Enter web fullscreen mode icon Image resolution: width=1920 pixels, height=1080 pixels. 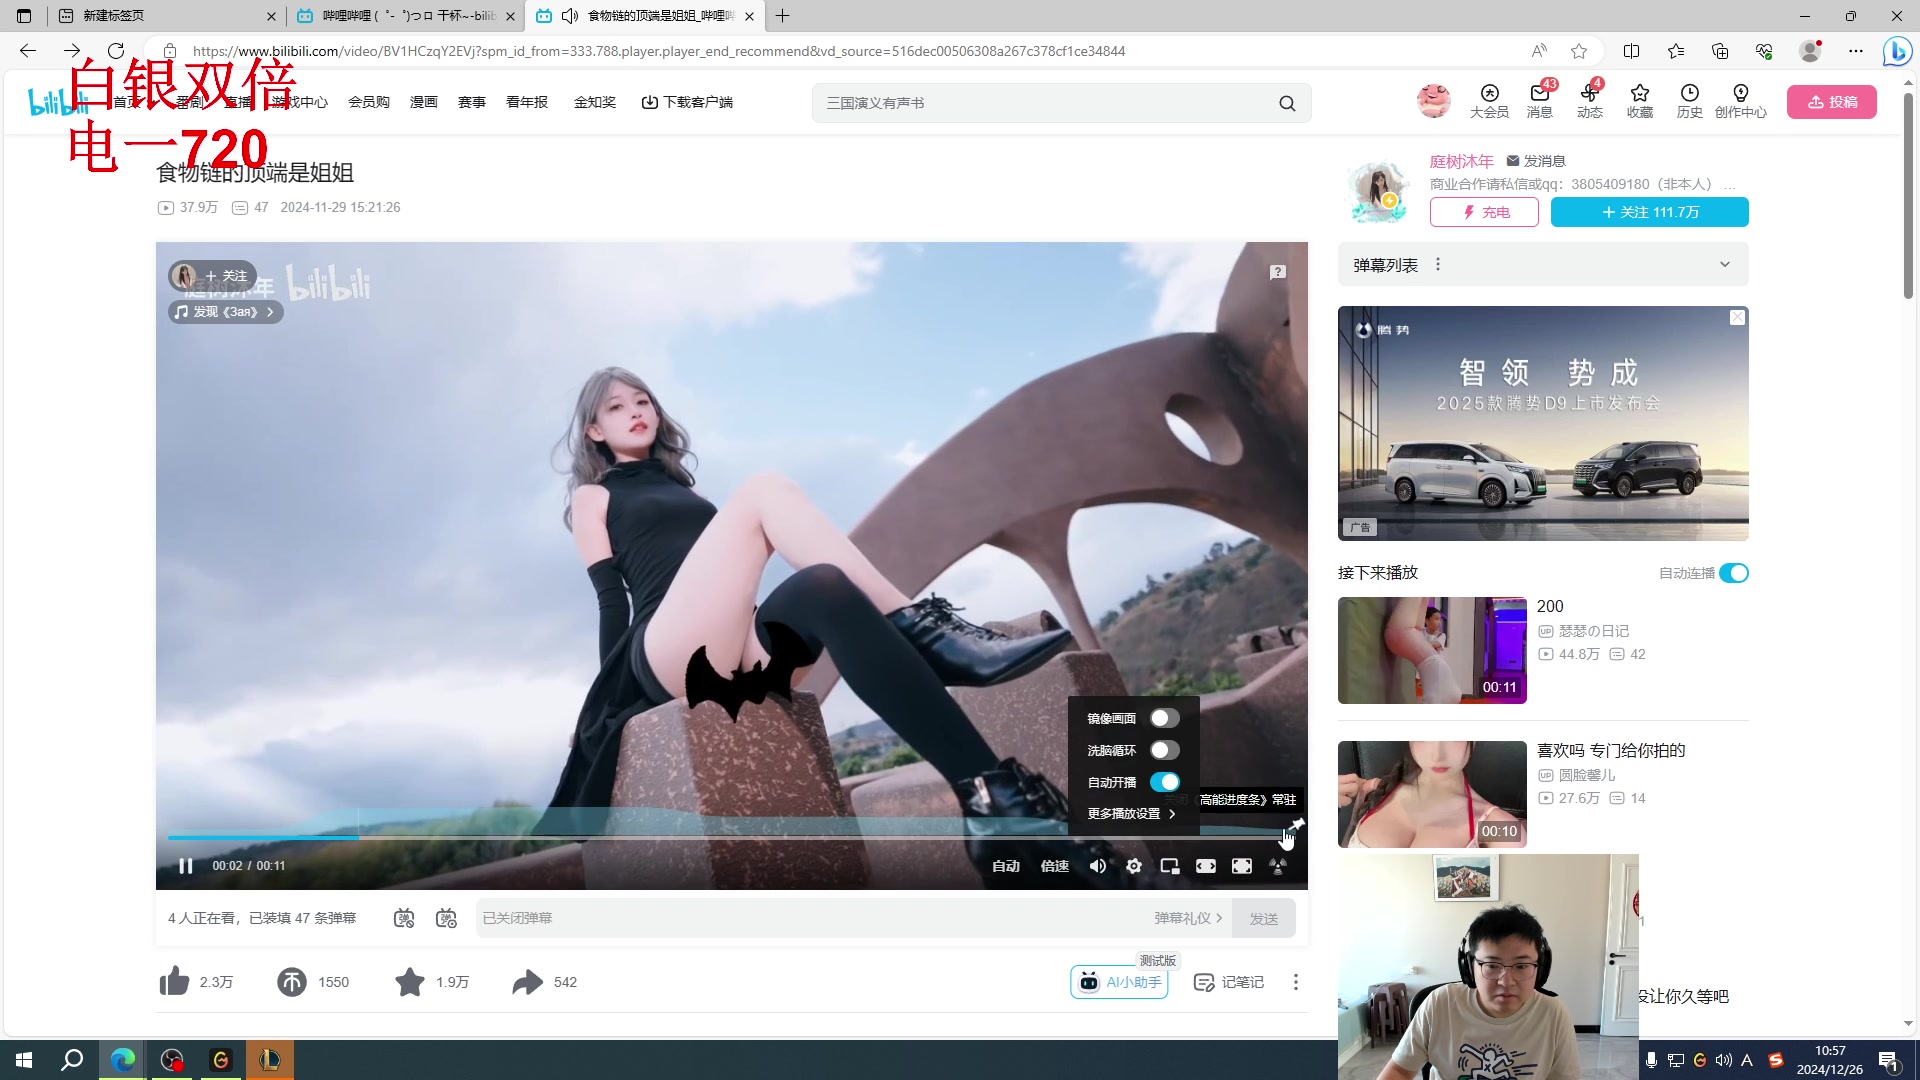click(1242, 866)
